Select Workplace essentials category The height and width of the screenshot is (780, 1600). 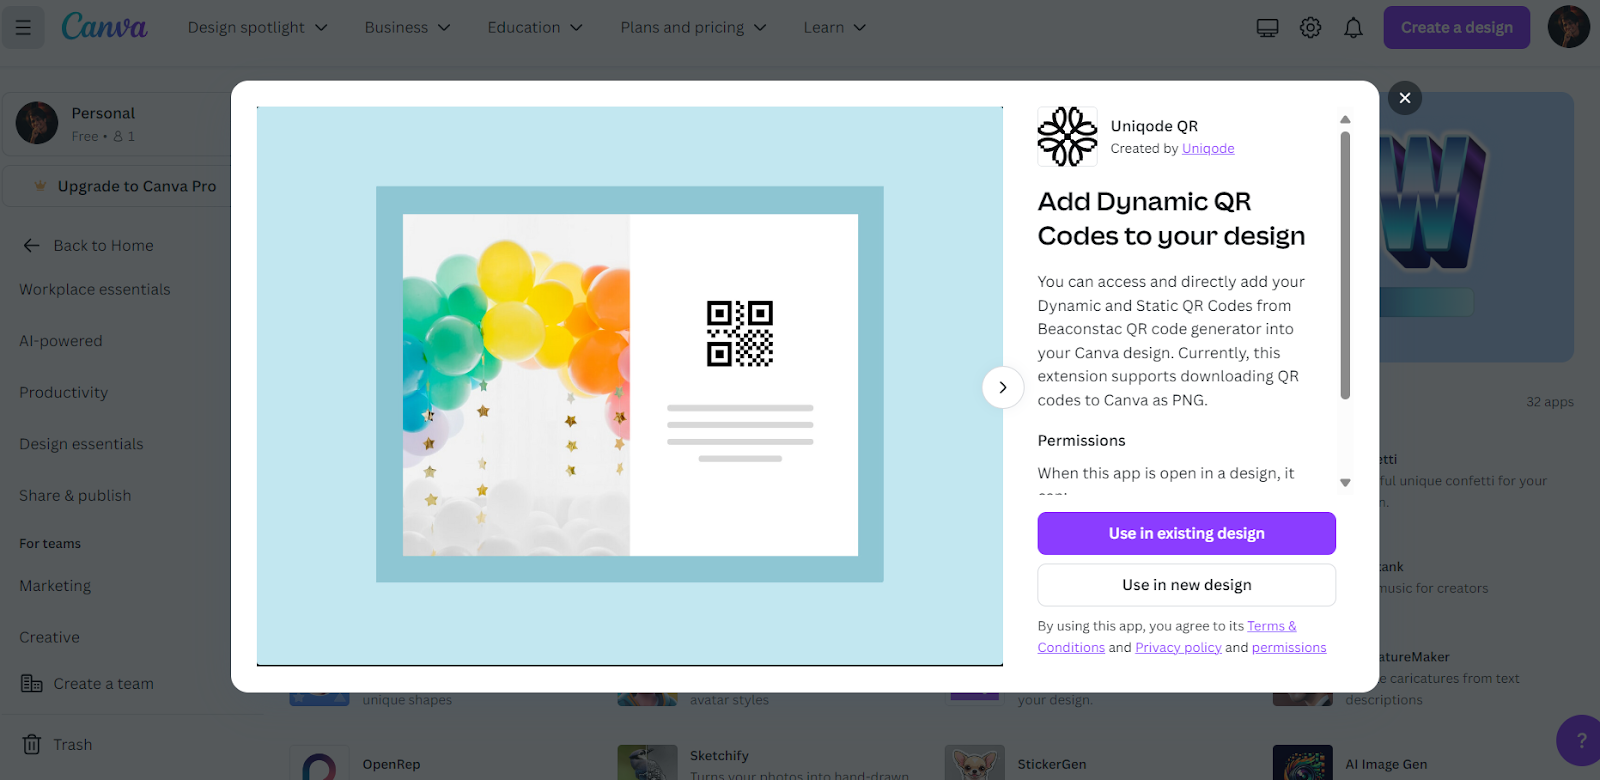(x=95, y=289)
